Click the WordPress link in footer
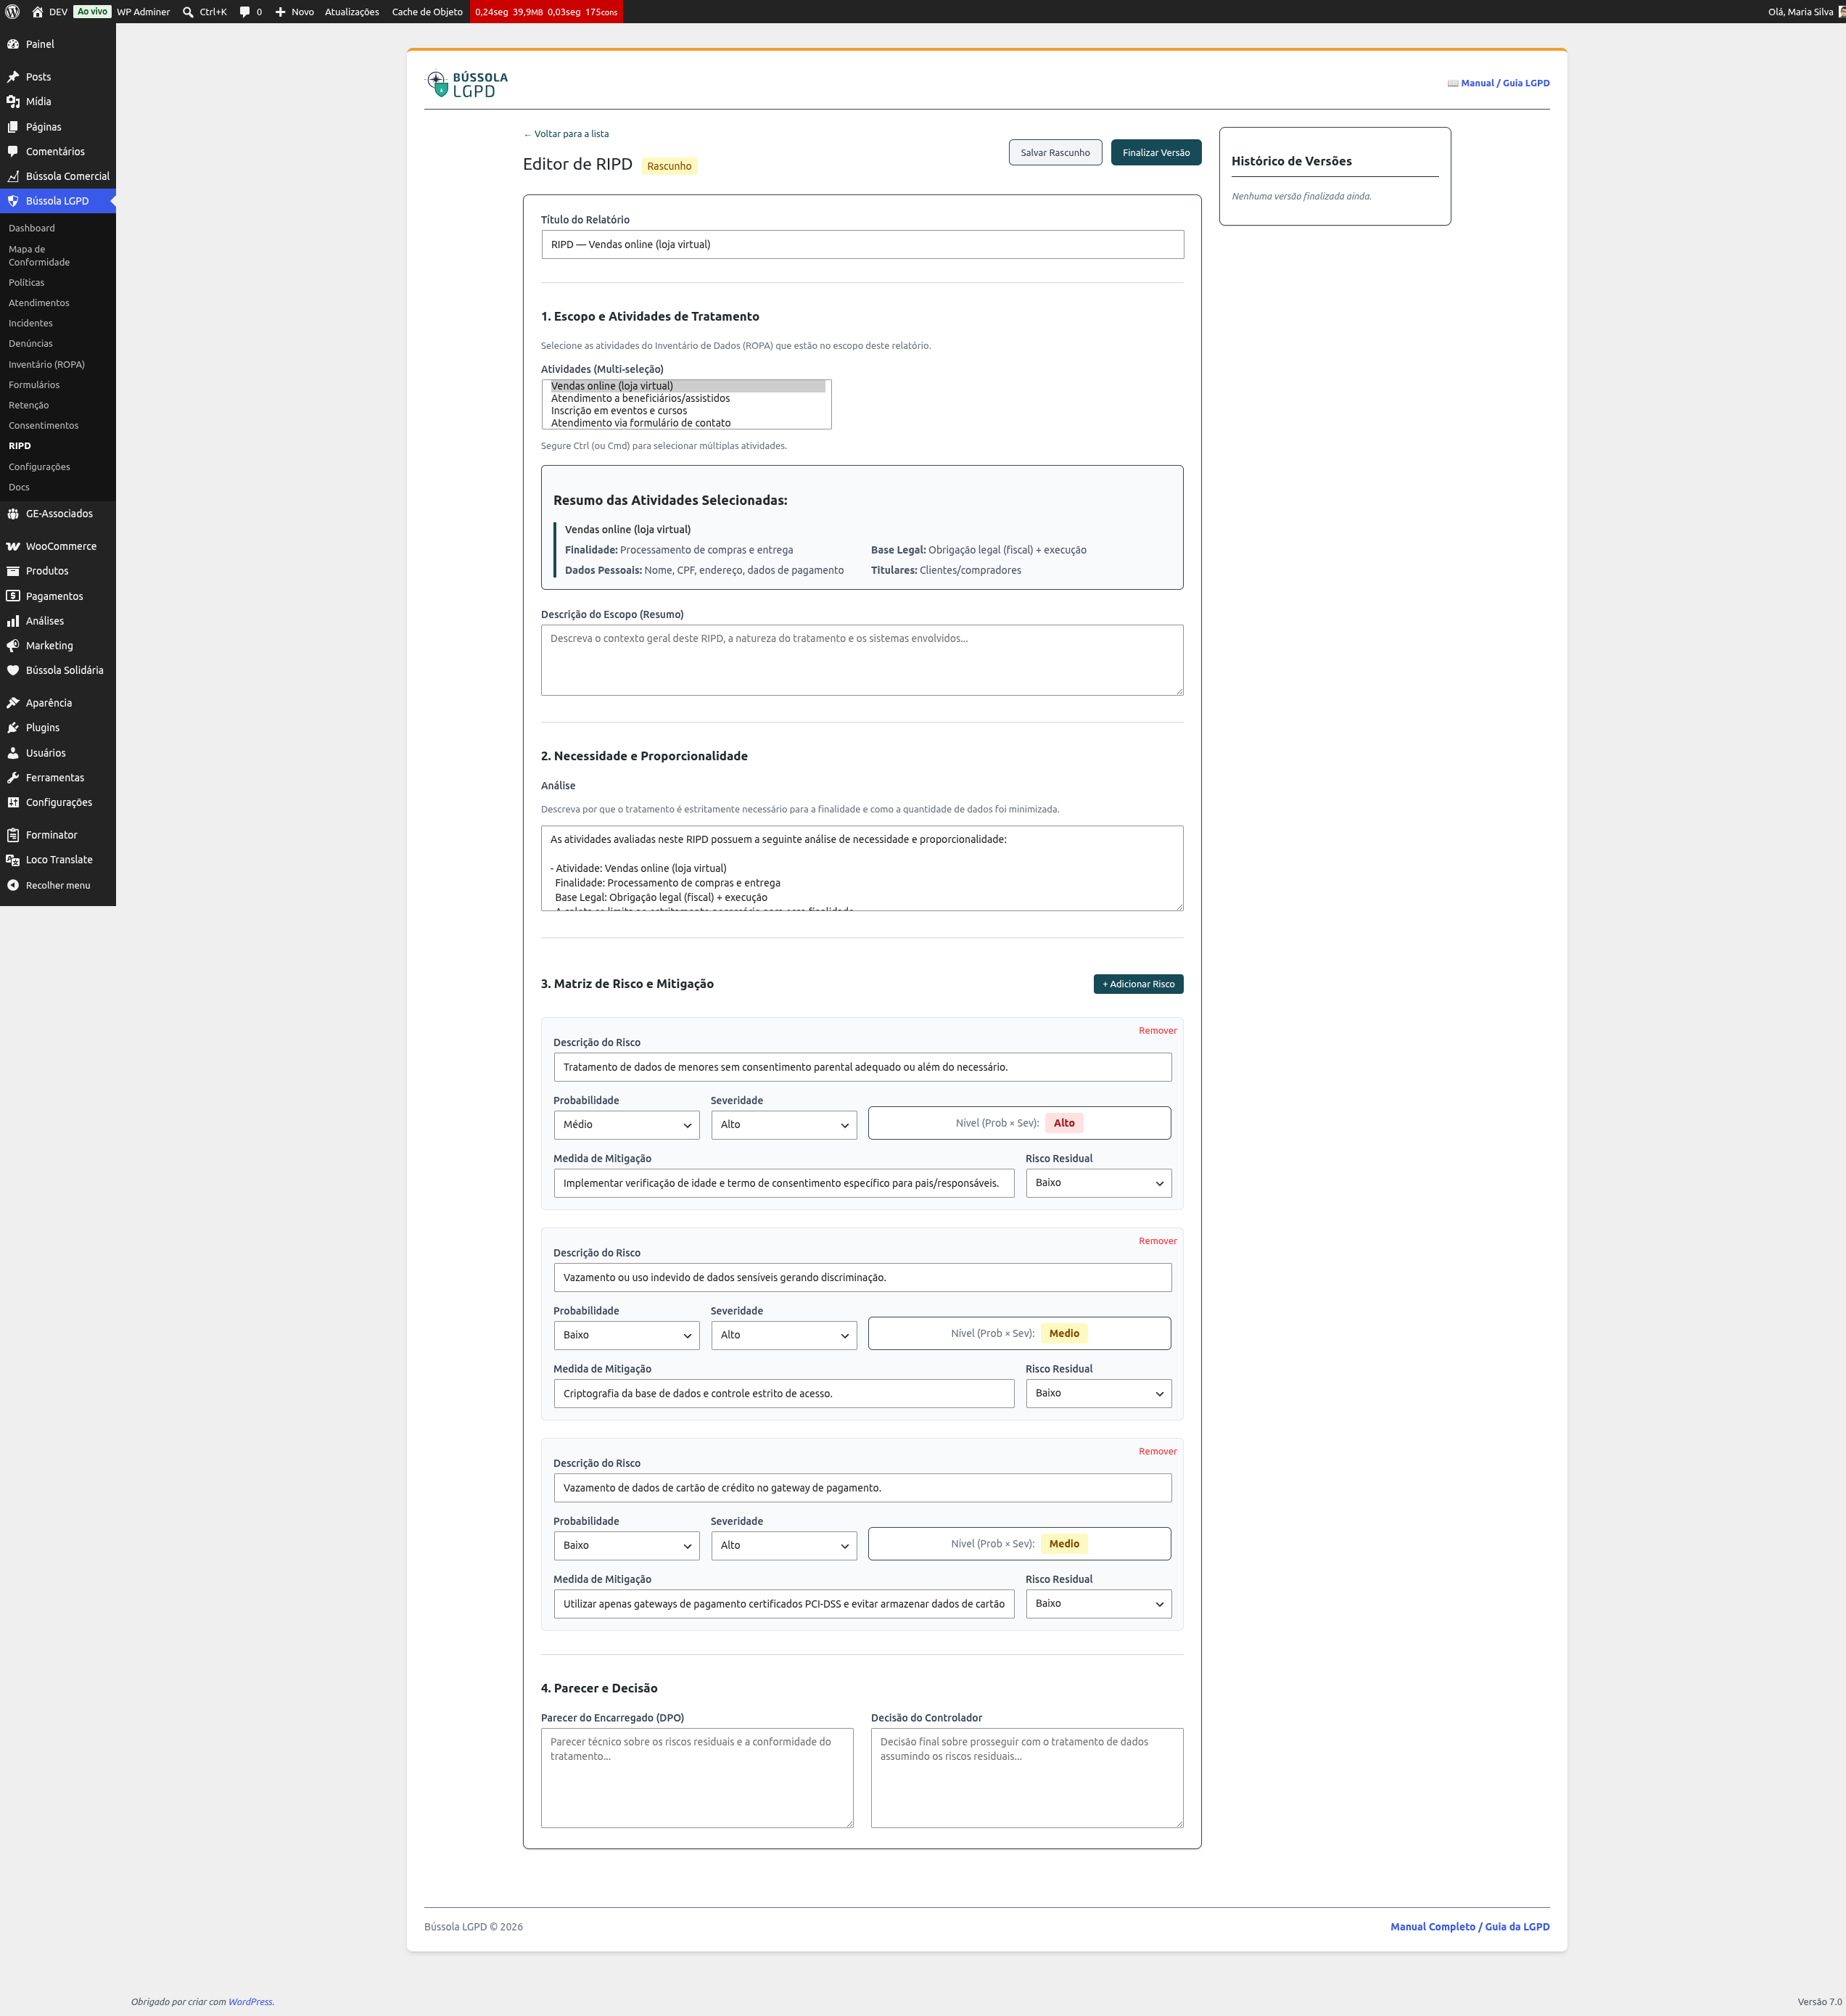The height and width of the screenshot is (2016, 1846). click(250, 2001)
